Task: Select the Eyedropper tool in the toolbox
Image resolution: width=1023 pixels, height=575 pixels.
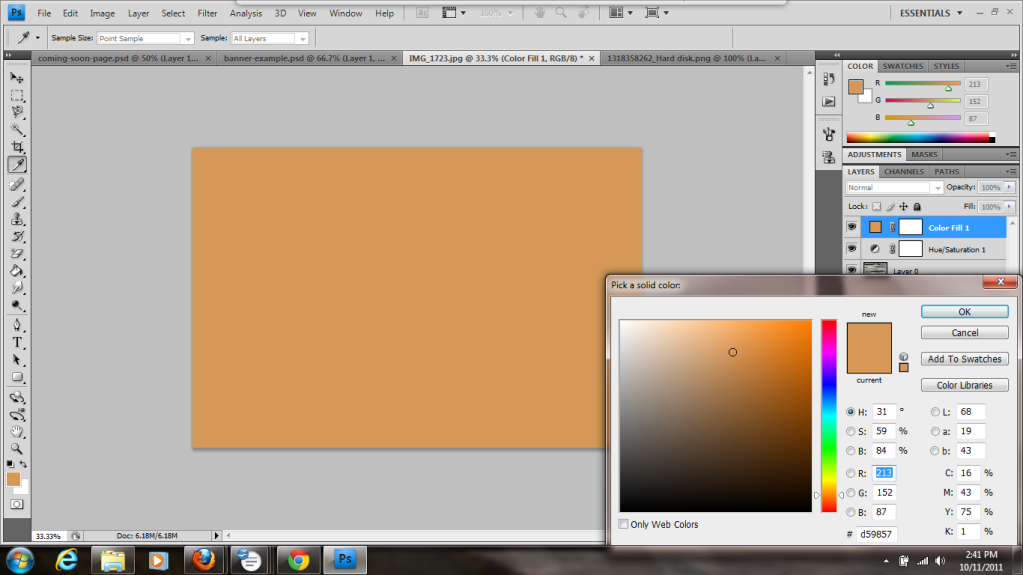Action: point(17,164)
